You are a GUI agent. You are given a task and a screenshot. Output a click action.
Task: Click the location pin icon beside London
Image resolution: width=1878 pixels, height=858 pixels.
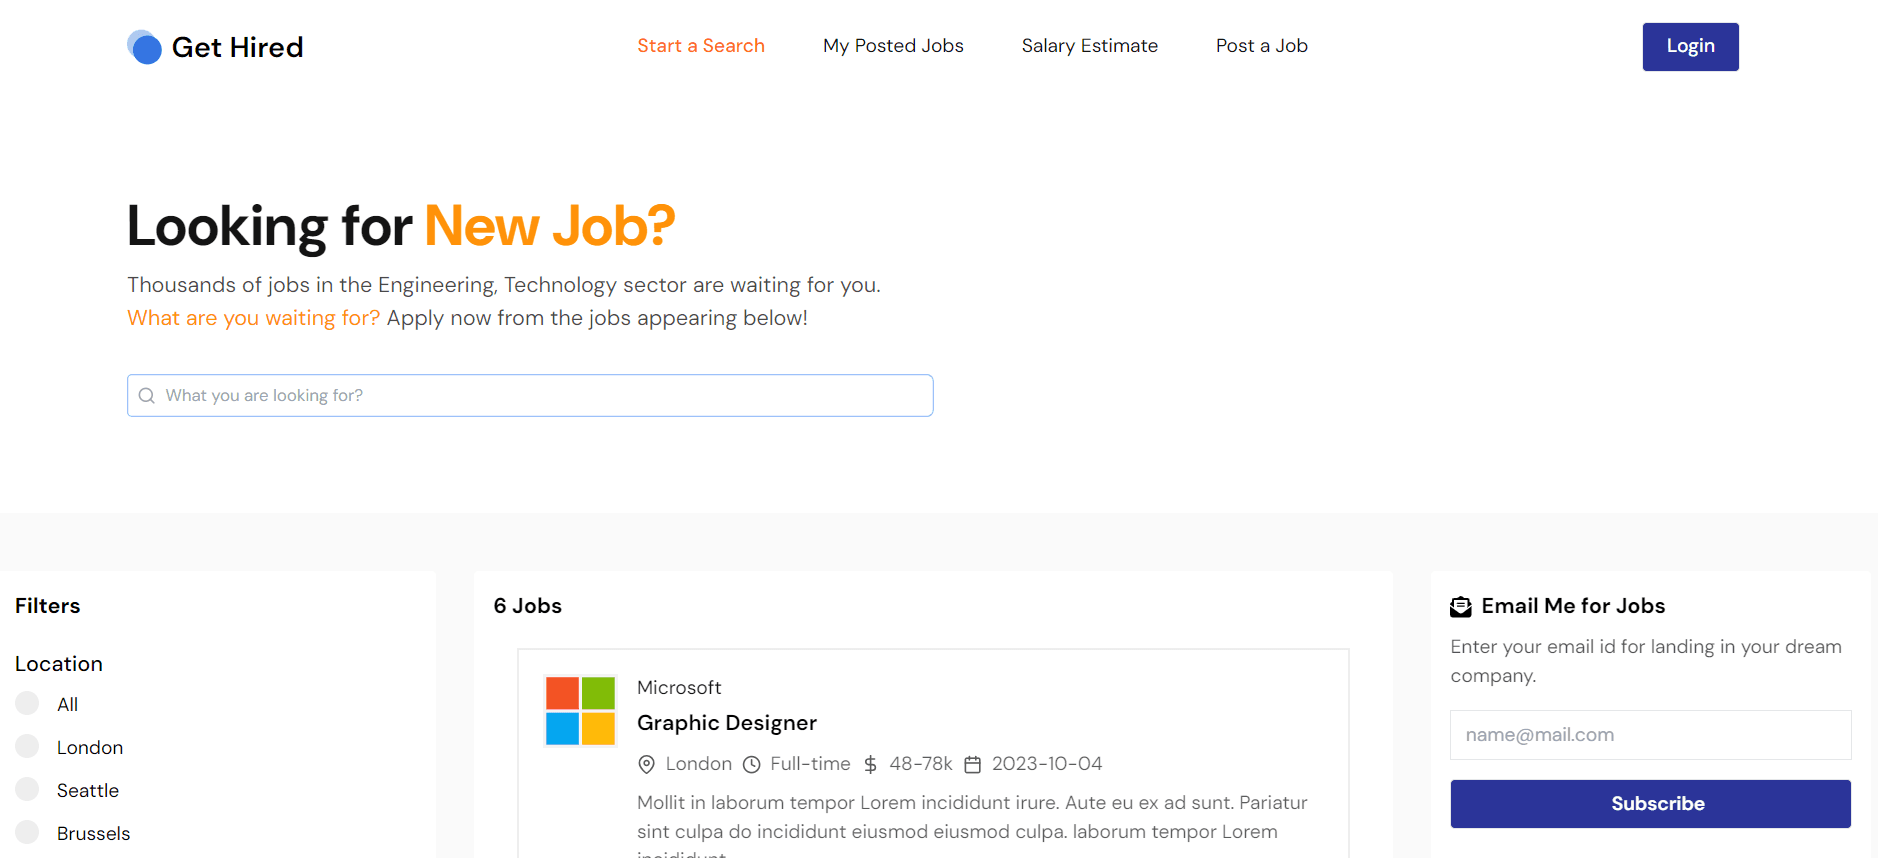[x=647, y=765]
